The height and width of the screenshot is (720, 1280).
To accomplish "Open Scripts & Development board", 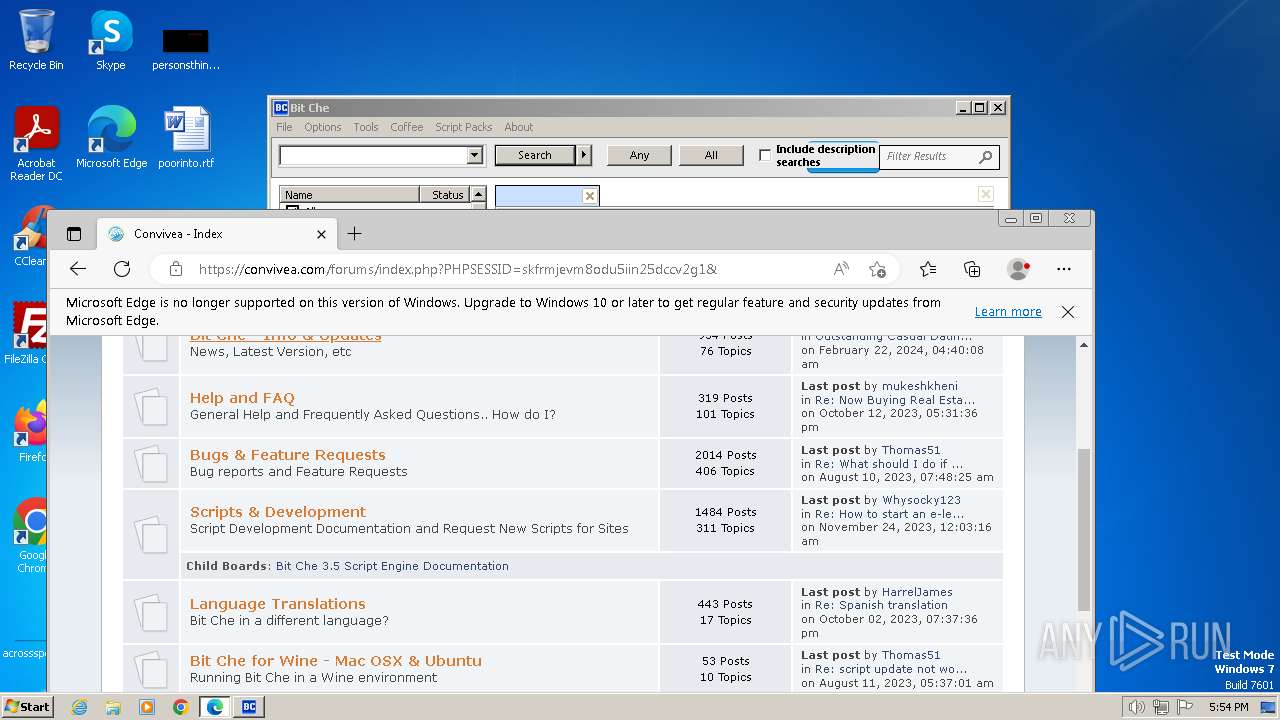I will click(x=278, y=512).
